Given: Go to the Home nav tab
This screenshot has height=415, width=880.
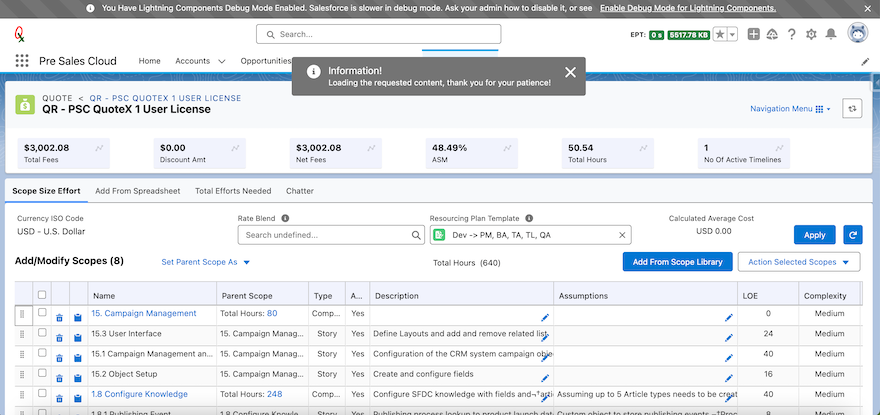Looking at the screenshot, I should tap(149, 61).
